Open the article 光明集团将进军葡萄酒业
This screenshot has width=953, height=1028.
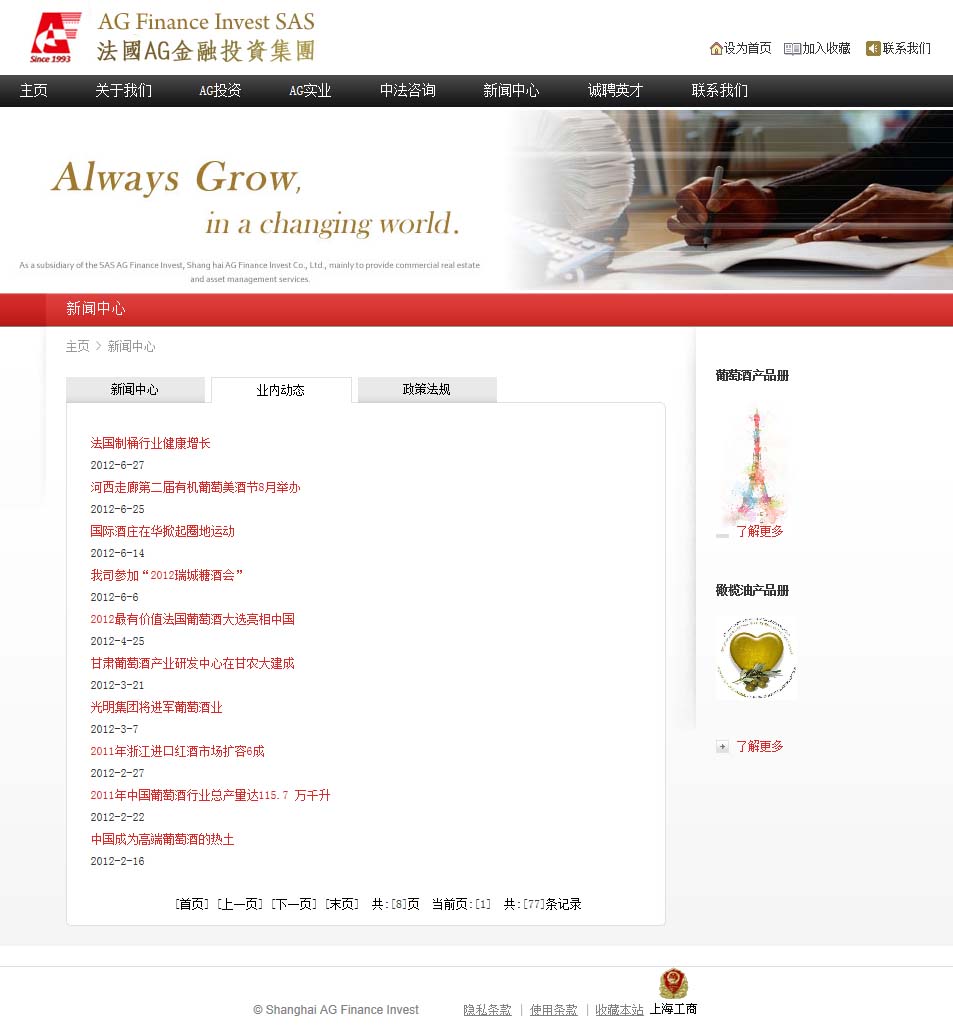tap(156, 707)
